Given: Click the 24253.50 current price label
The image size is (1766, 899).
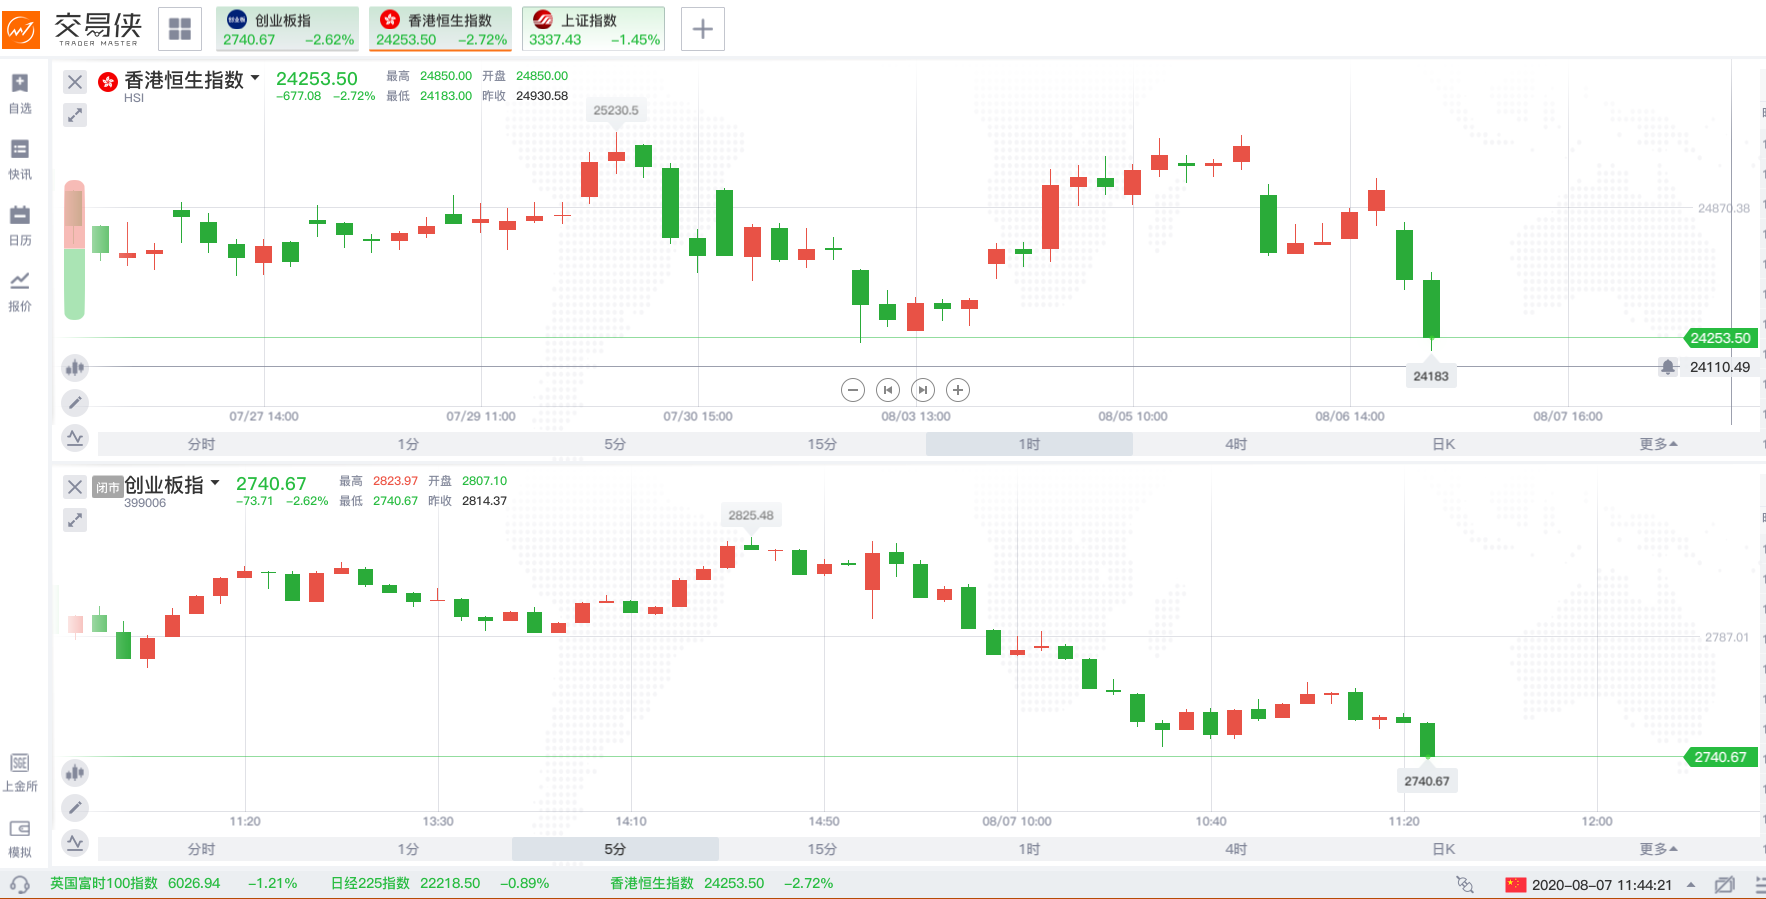Looking at the screenshot, I should (x=1720, y=338).
